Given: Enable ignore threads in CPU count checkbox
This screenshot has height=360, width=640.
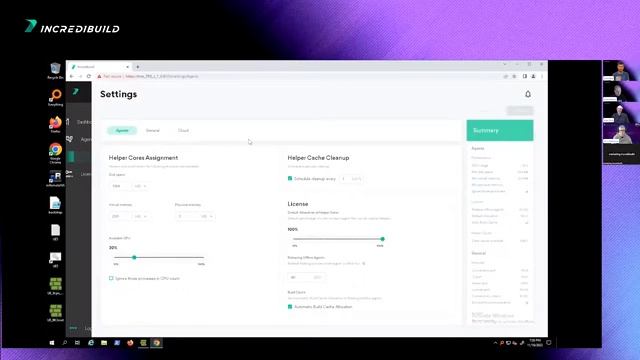Looking at the screenshot, I should point(111,278).
